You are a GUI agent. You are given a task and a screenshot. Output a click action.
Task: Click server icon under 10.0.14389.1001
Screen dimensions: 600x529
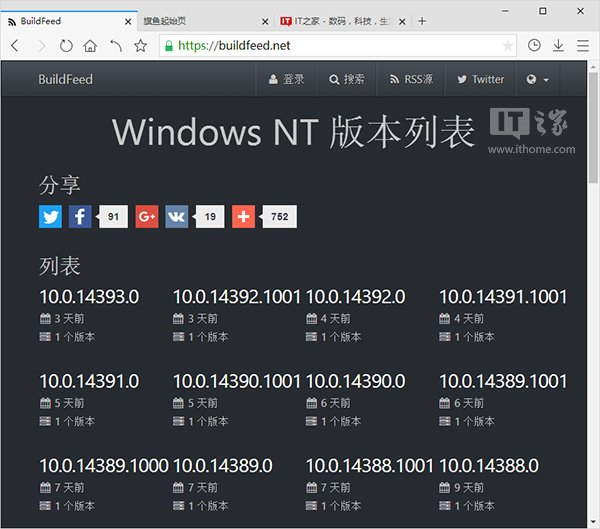444,421
